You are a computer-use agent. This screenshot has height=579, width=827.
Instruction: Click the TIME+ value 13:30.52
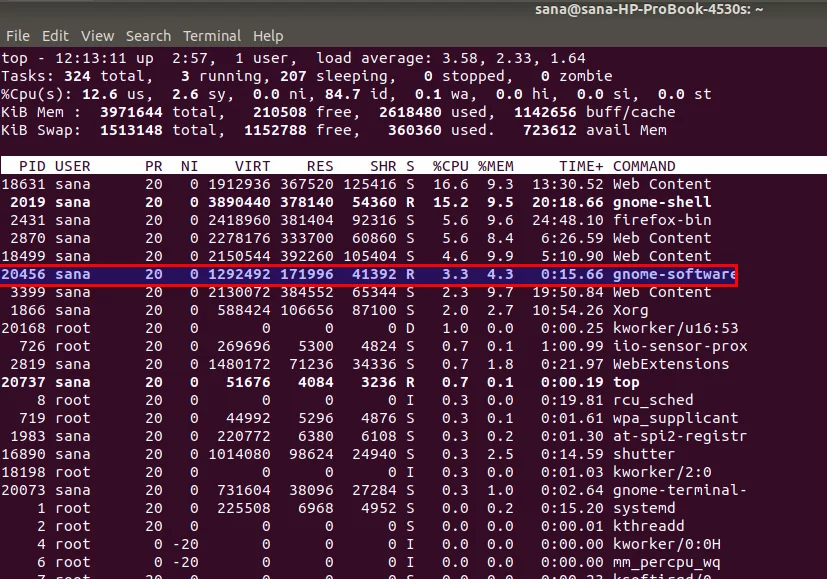click(x=568, y=184)
